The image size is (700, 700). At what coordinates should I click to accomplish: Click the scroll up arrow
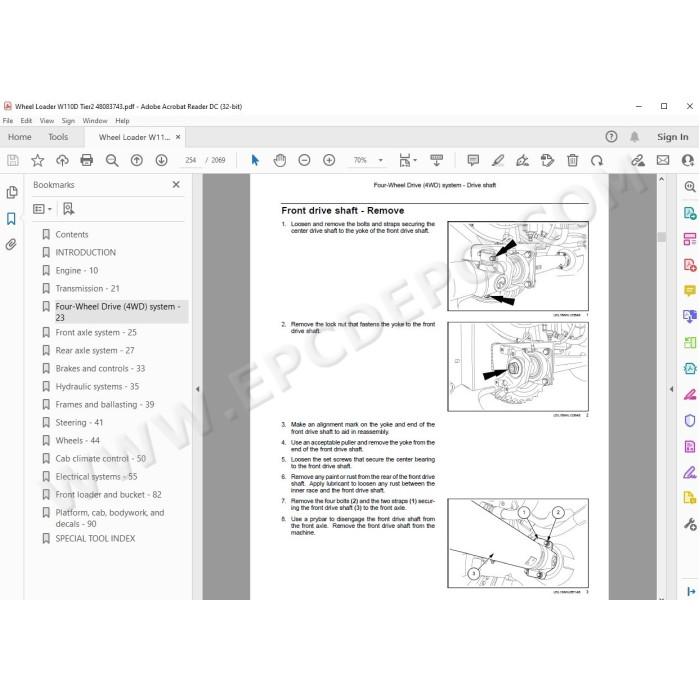(x=662, y=179)
